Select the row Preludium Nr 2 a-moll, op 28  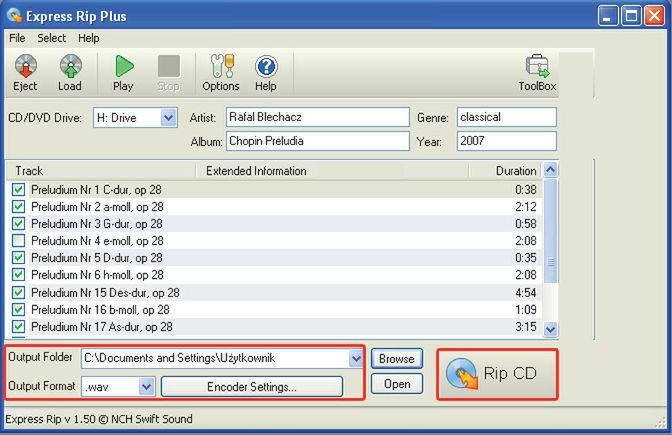tap(274, 207)
